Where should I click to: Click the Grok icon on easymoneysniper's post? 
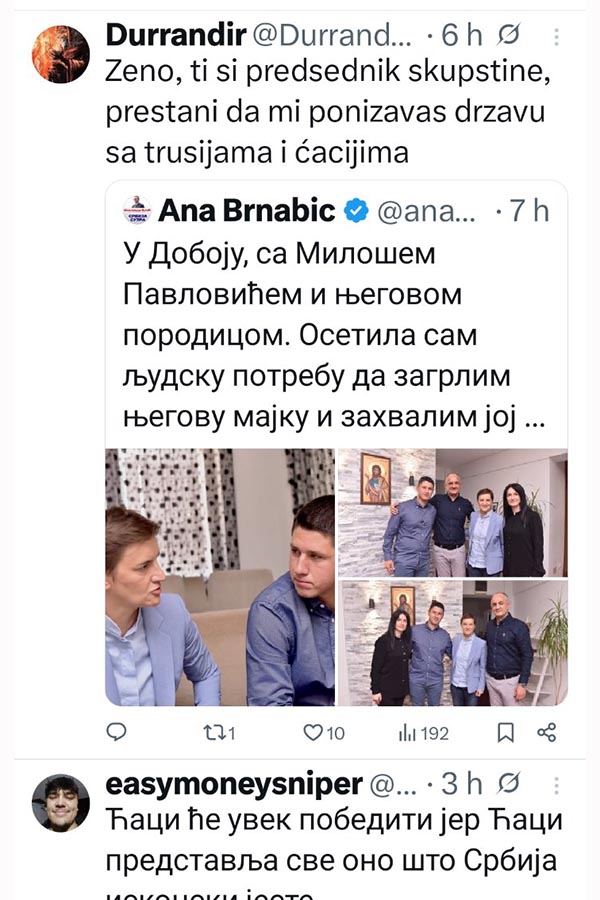point(508,782)
